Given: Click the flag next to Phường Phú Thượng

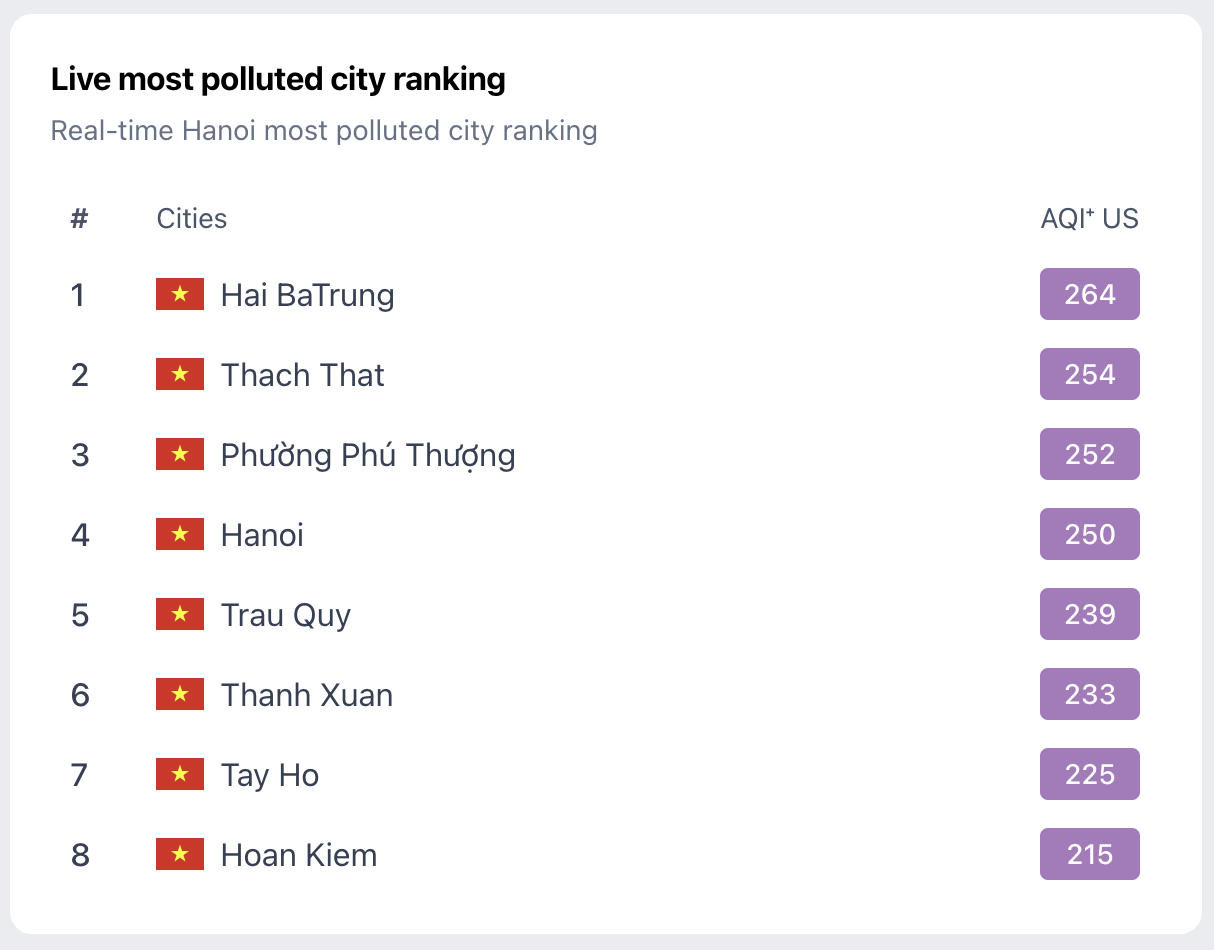Looking at the screenshot, I should point(180,454).
